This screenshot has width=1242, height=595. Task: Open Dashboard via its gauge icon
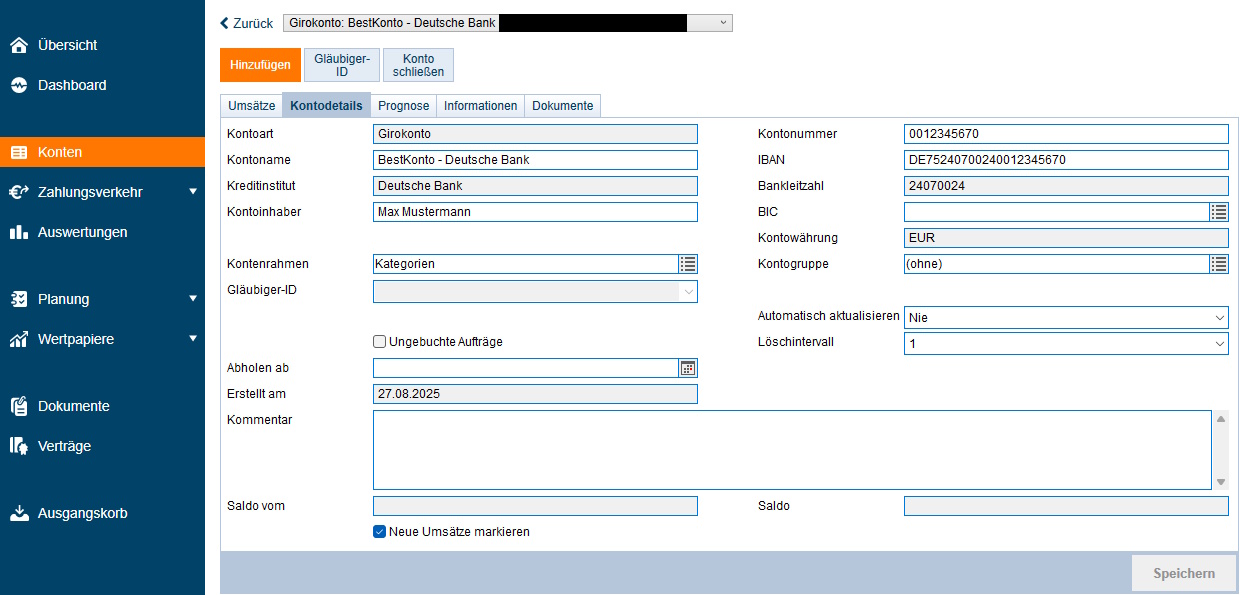19,86
